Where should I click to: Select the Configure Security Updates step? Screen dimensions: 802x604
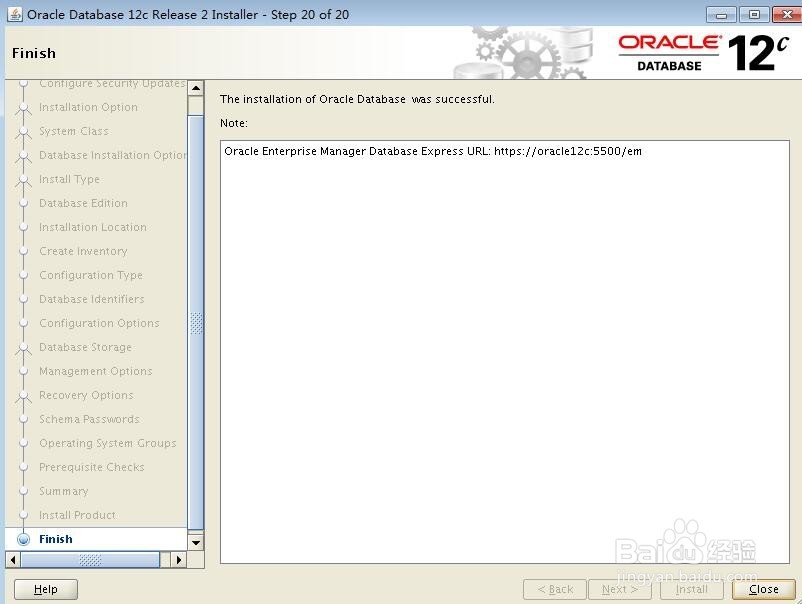[x=113, y=83]
